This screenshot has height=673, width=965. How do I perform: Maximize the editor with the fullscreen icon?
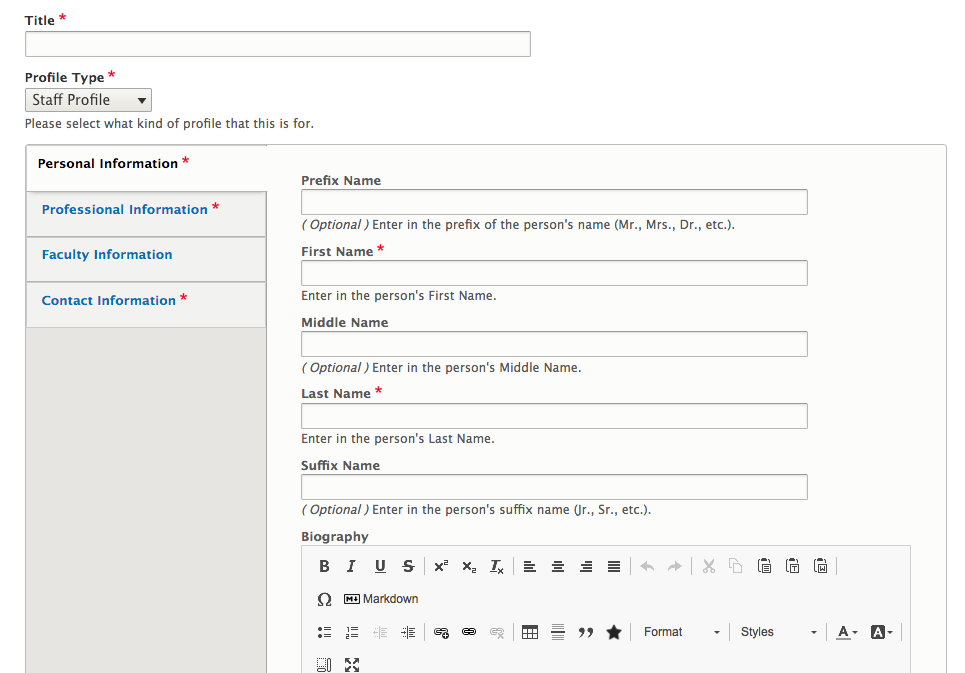(x=352, y=664)
